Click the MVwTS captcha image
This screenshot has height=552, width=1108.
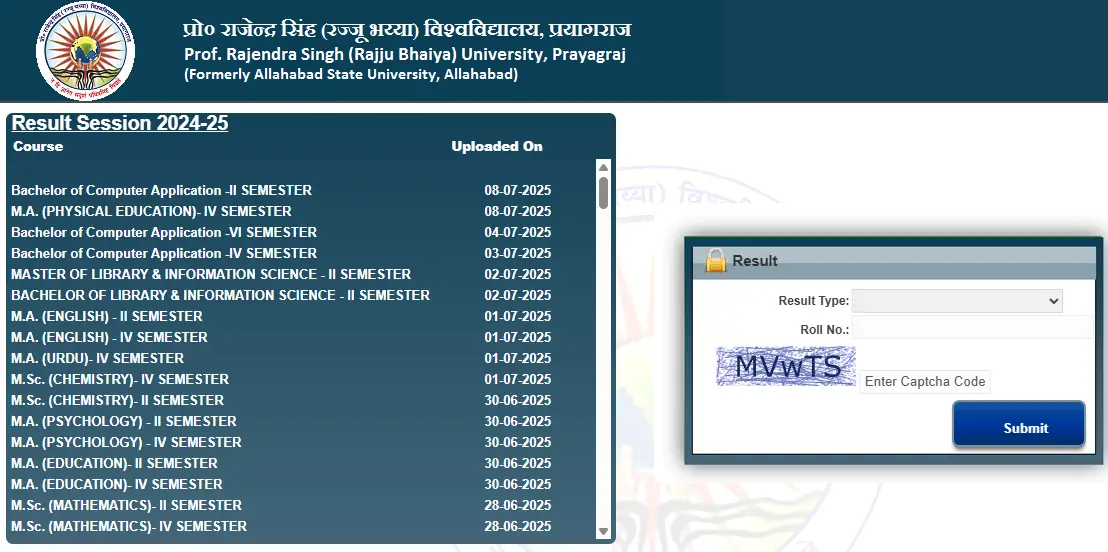786,366
